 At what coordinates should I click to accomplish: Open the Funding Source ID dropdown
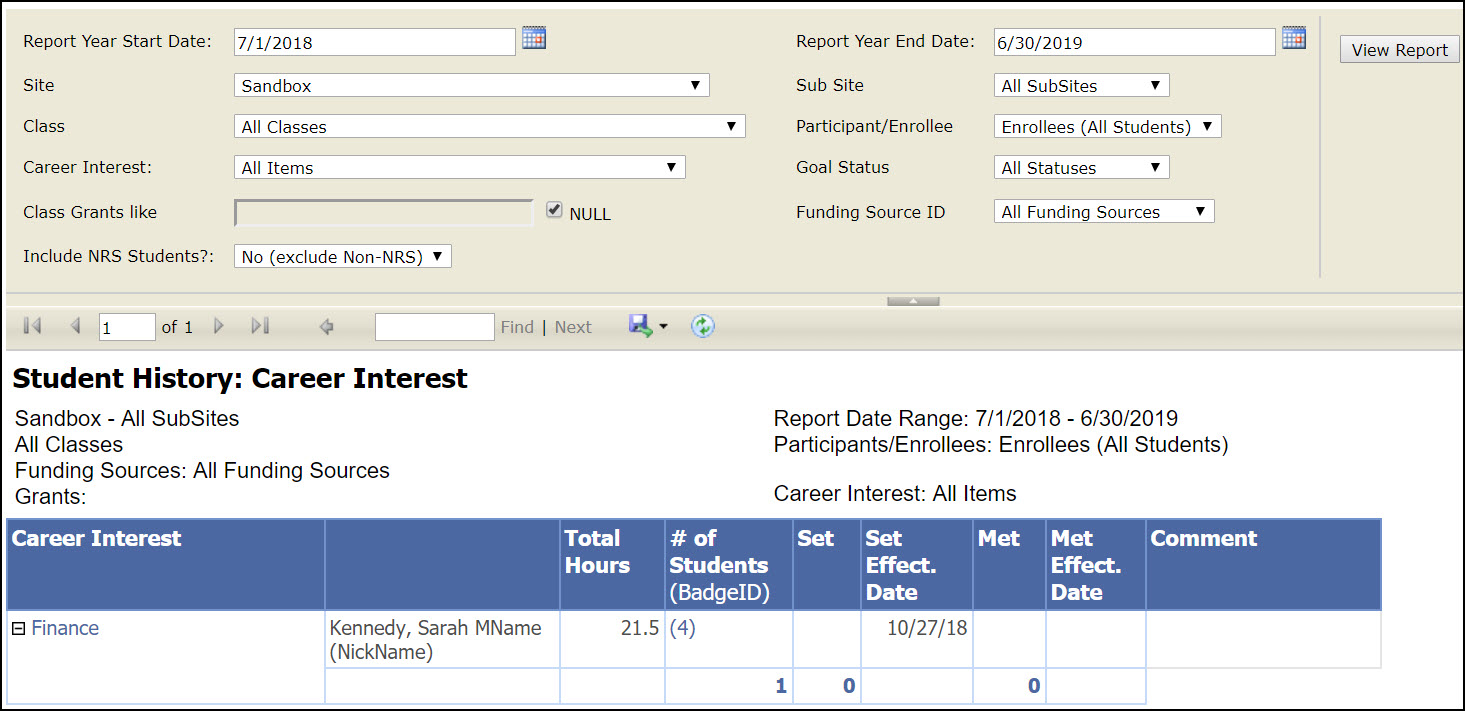click(x=1104, y=212)
